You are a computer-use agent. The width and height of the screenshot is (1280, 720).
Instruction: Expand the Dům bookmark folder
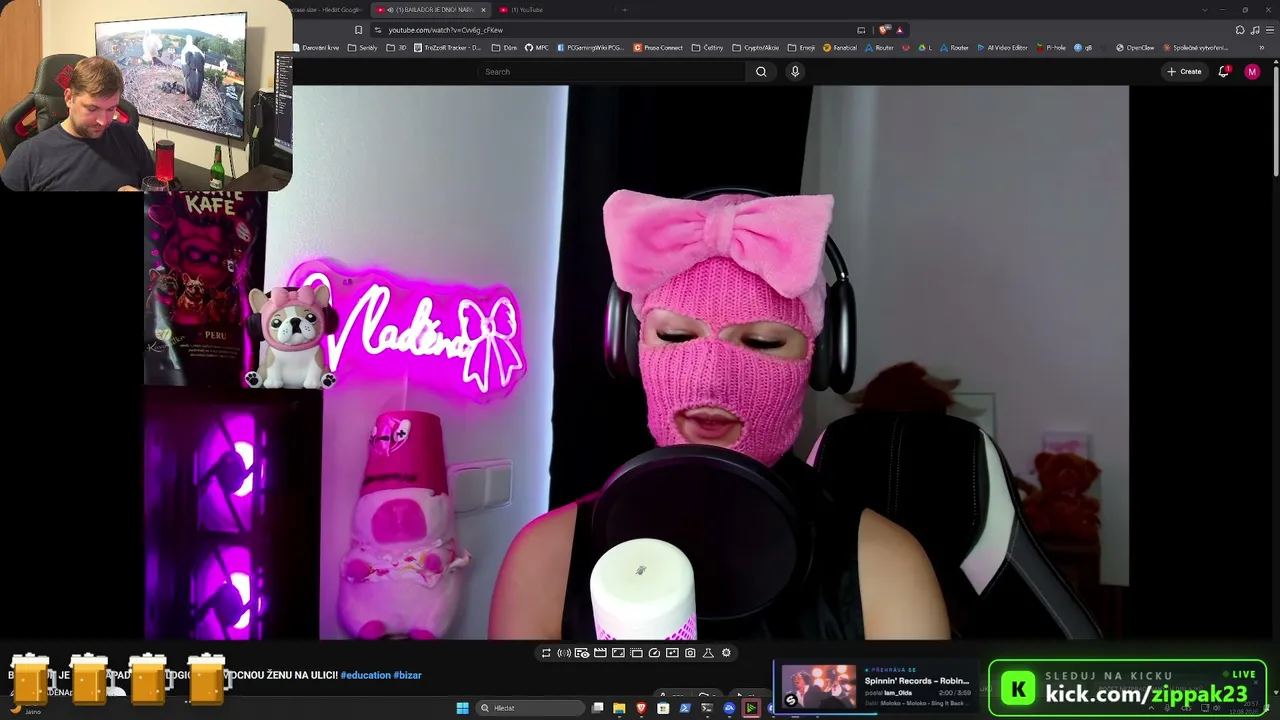[x=506, y=48]
